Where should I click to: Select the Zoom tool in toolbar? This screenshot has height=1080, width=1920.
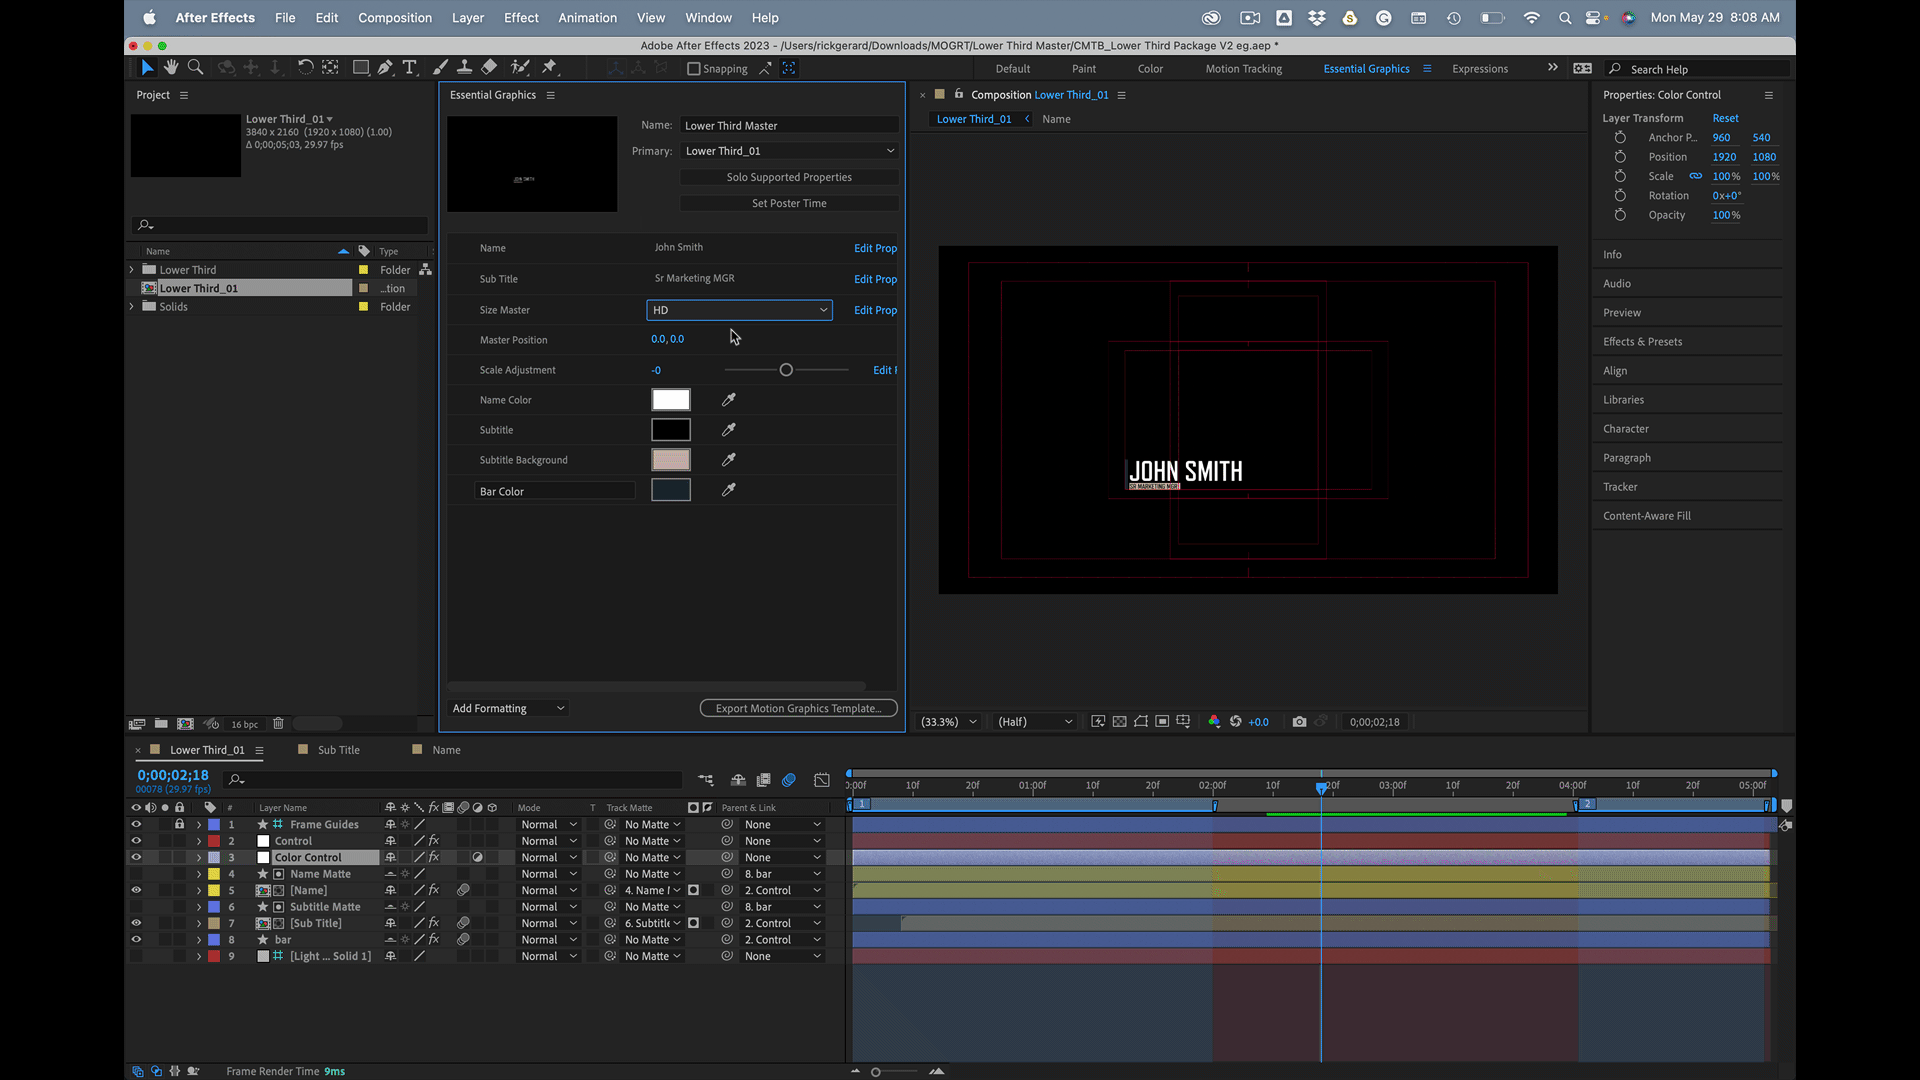click(196, 67)
